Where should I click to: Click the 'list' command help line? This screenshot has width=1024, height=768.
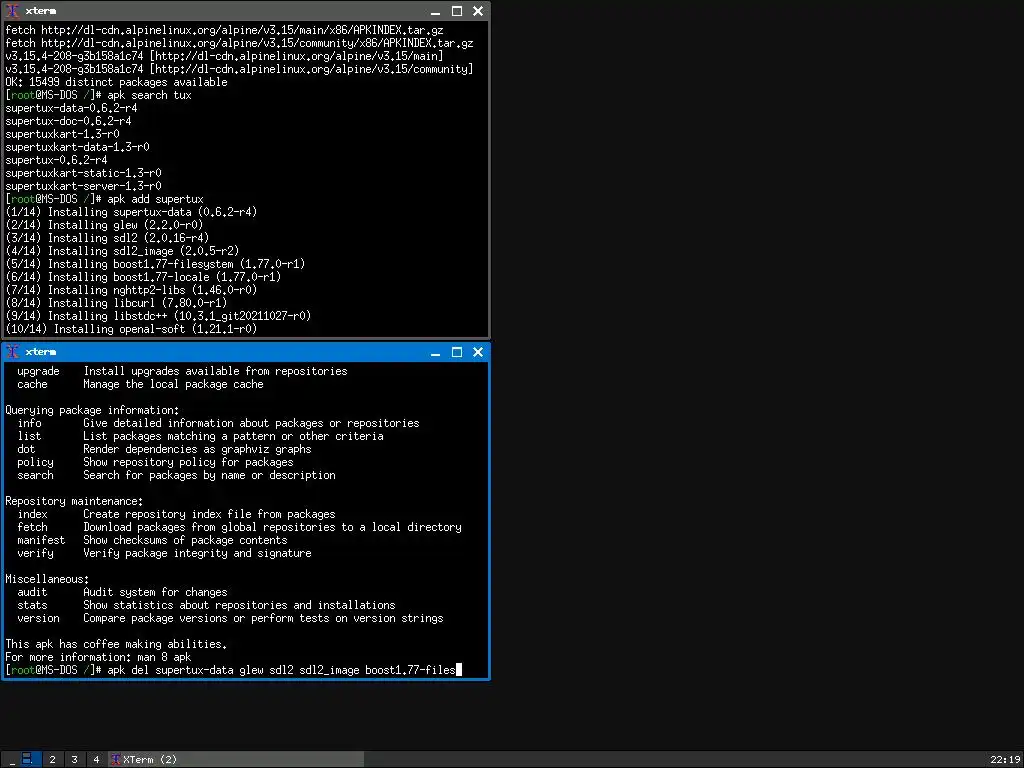point(200,436)
